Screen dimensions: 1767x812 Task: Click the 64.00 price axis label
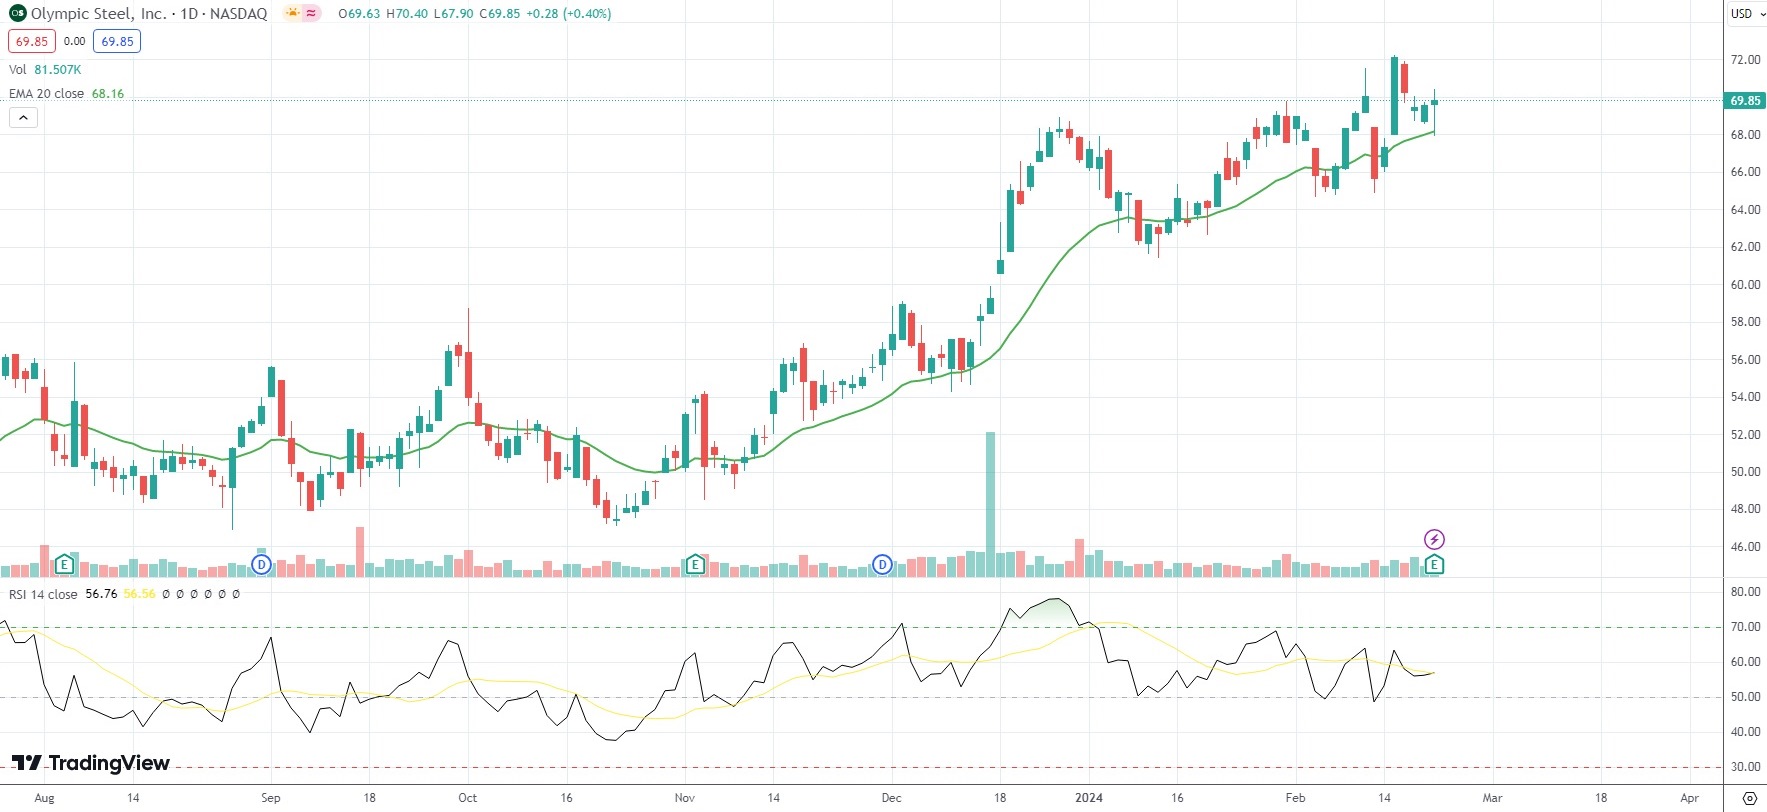[1745, 210]
